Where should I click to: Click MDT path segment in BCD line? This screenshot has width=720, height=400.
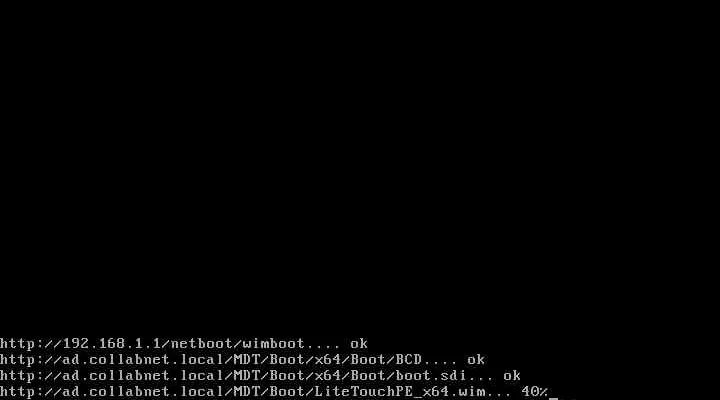pos(247,360)
